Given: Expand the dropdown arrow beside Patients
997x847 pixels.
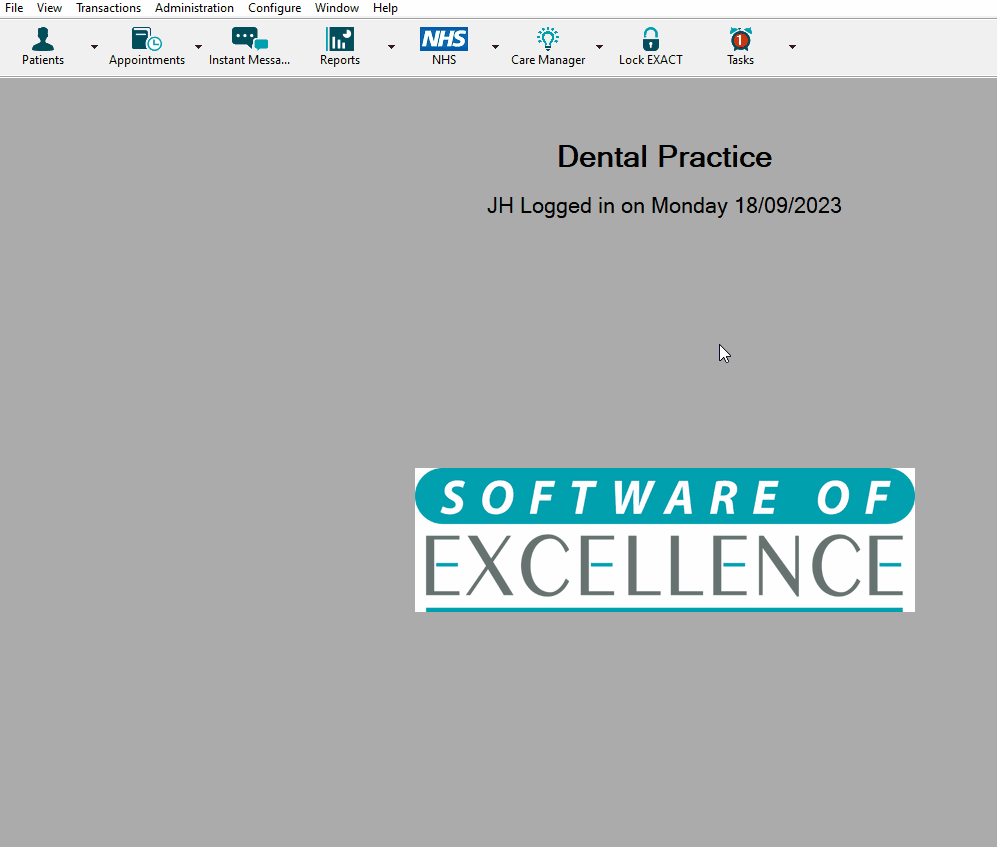Looking at the screenshot, I should (x=94, y=47).
